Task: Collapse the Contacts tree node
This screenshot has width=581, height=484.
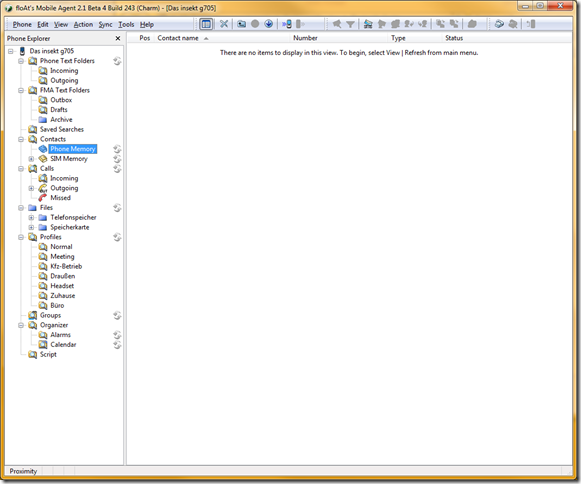Action: (21, 139)
